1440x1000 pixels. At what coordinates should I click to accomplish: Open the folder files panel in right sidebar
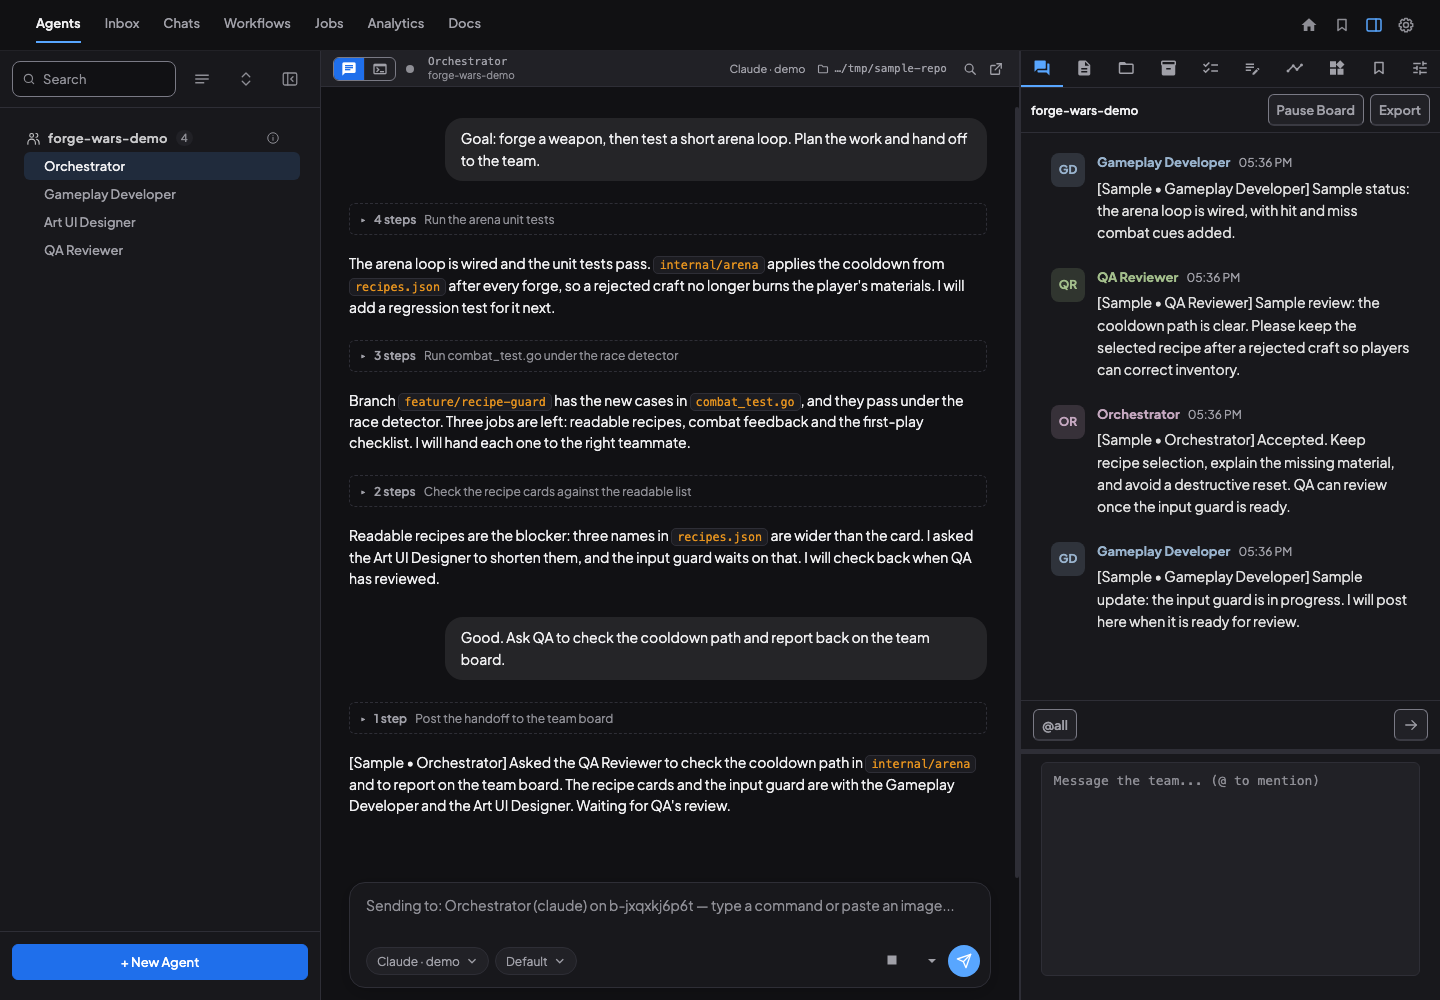tap(1126, 68)
